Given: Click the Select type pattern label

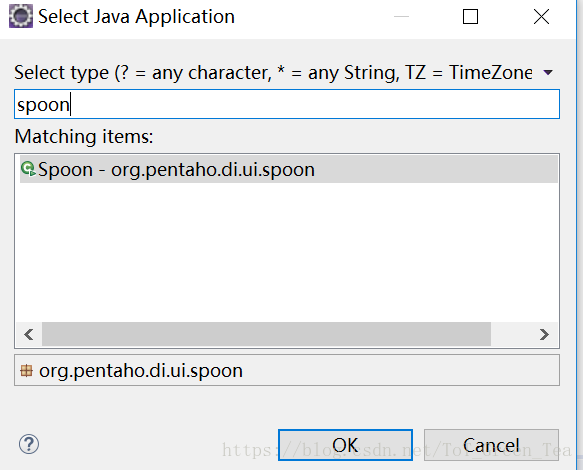Looking at the screenshot, I should (x=273, y=72).
